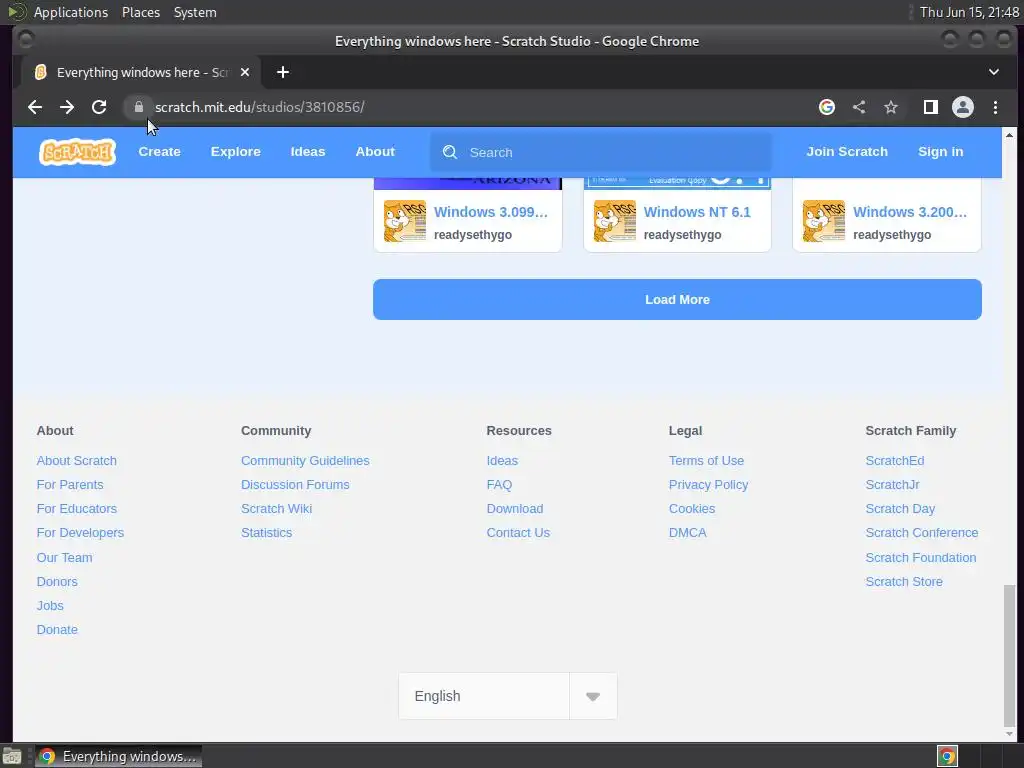The image size is (1024, 768).
Task: Open the About Scratch footer link
Action: (76, 461)
